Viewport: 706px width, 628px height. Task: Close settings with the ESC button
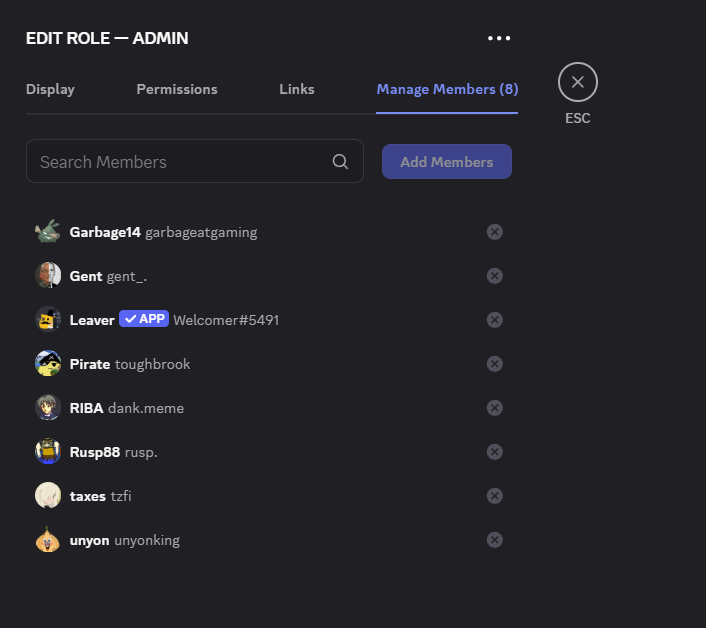[578, 82]
